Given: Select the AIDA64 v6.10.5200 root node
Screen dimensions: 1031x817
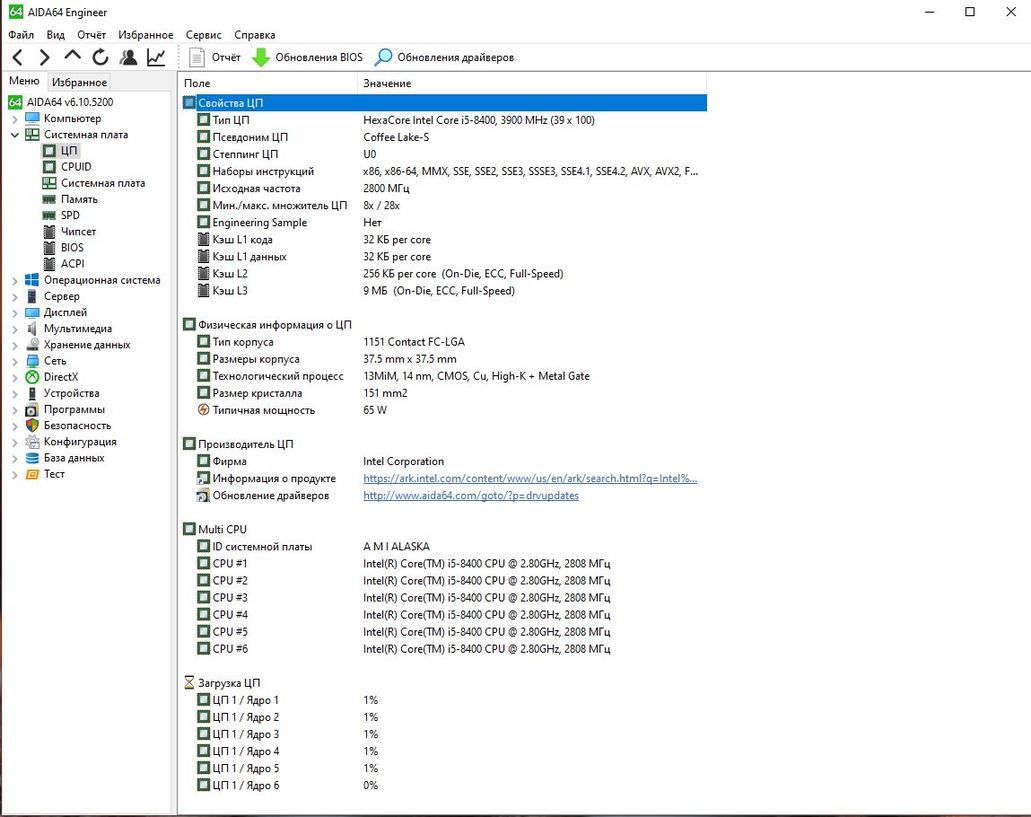Looking at the screenshot, I should 61,102.
